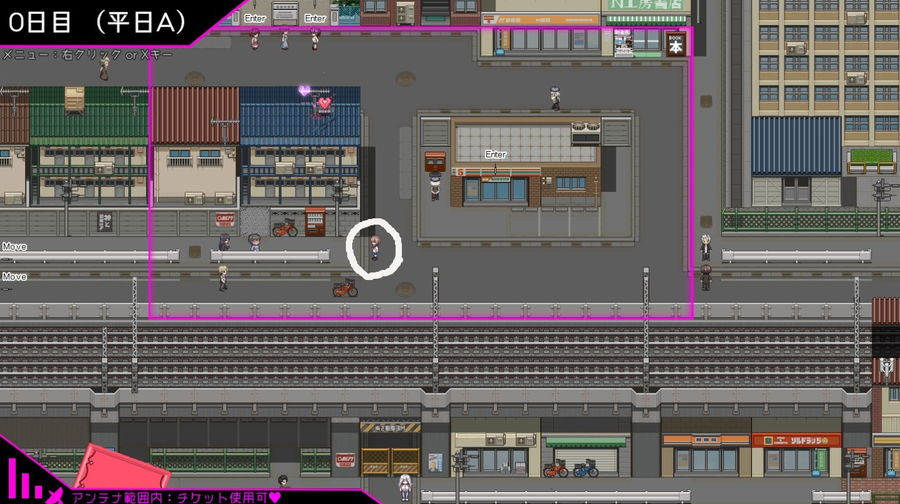Click the yellow construction gate under the tracks

[x=390, y=462]
